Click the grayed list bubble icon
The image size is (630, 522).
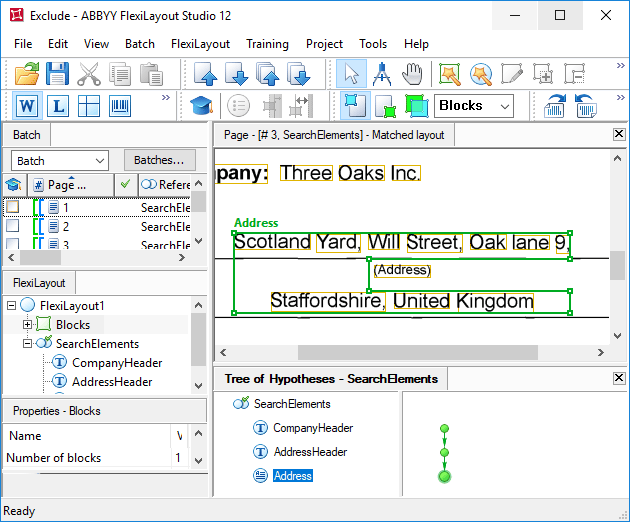(238, 106)
